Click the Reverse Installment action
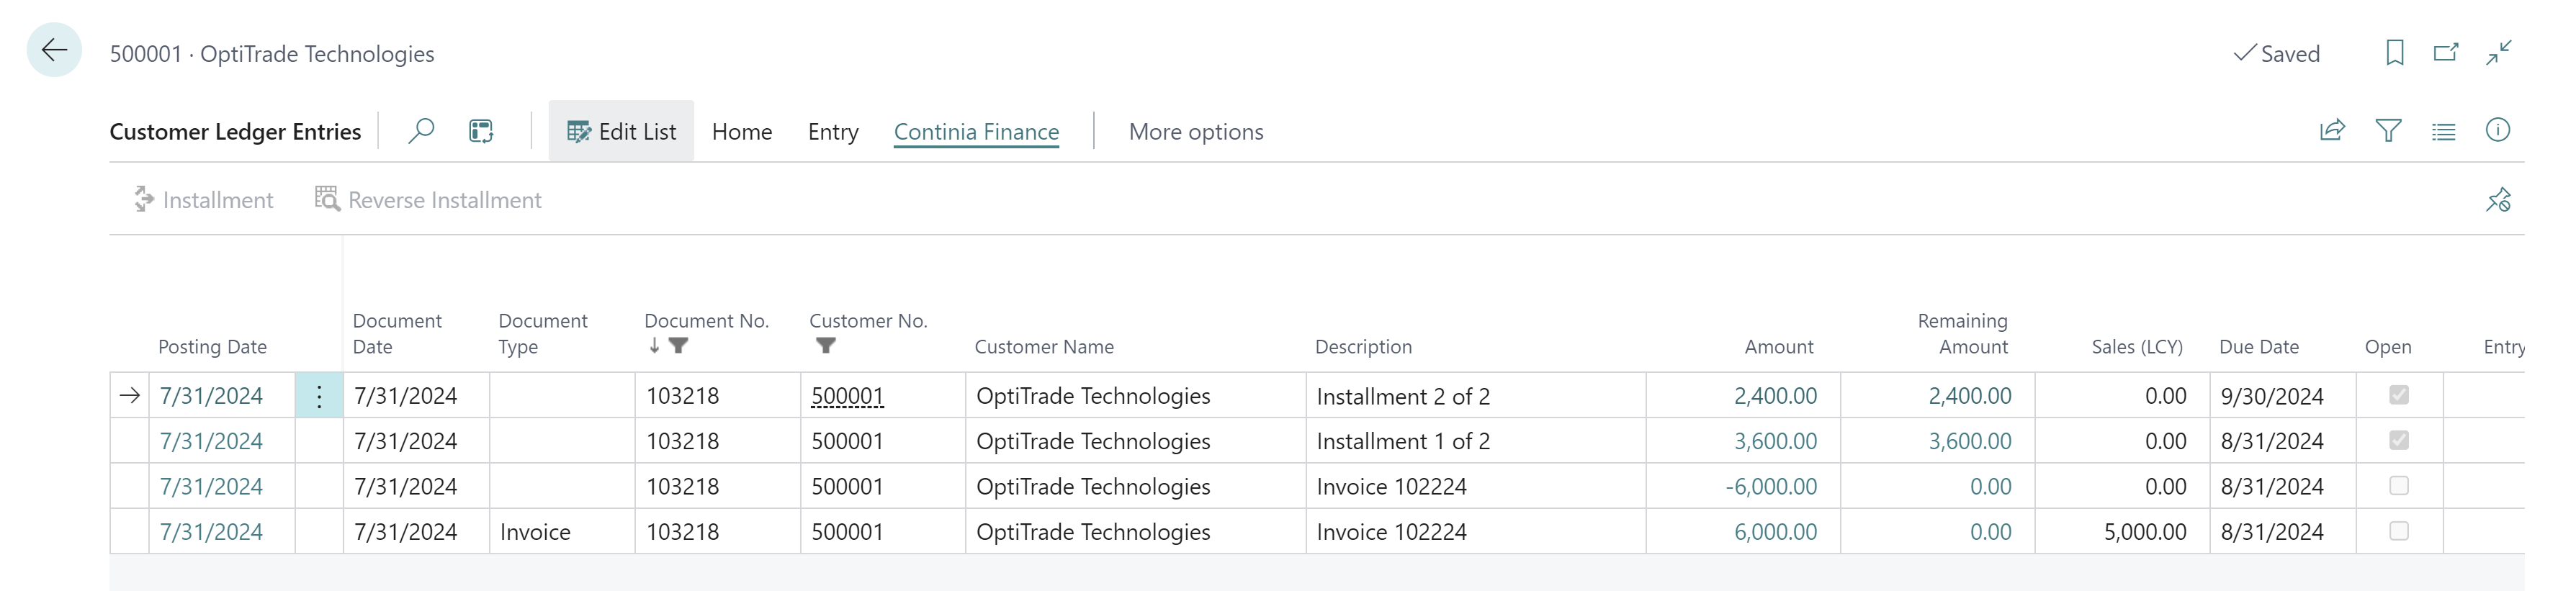Image resolution: width=2576 pixels, height=591 pixels. pyautogui.click(x=428, y=200)
